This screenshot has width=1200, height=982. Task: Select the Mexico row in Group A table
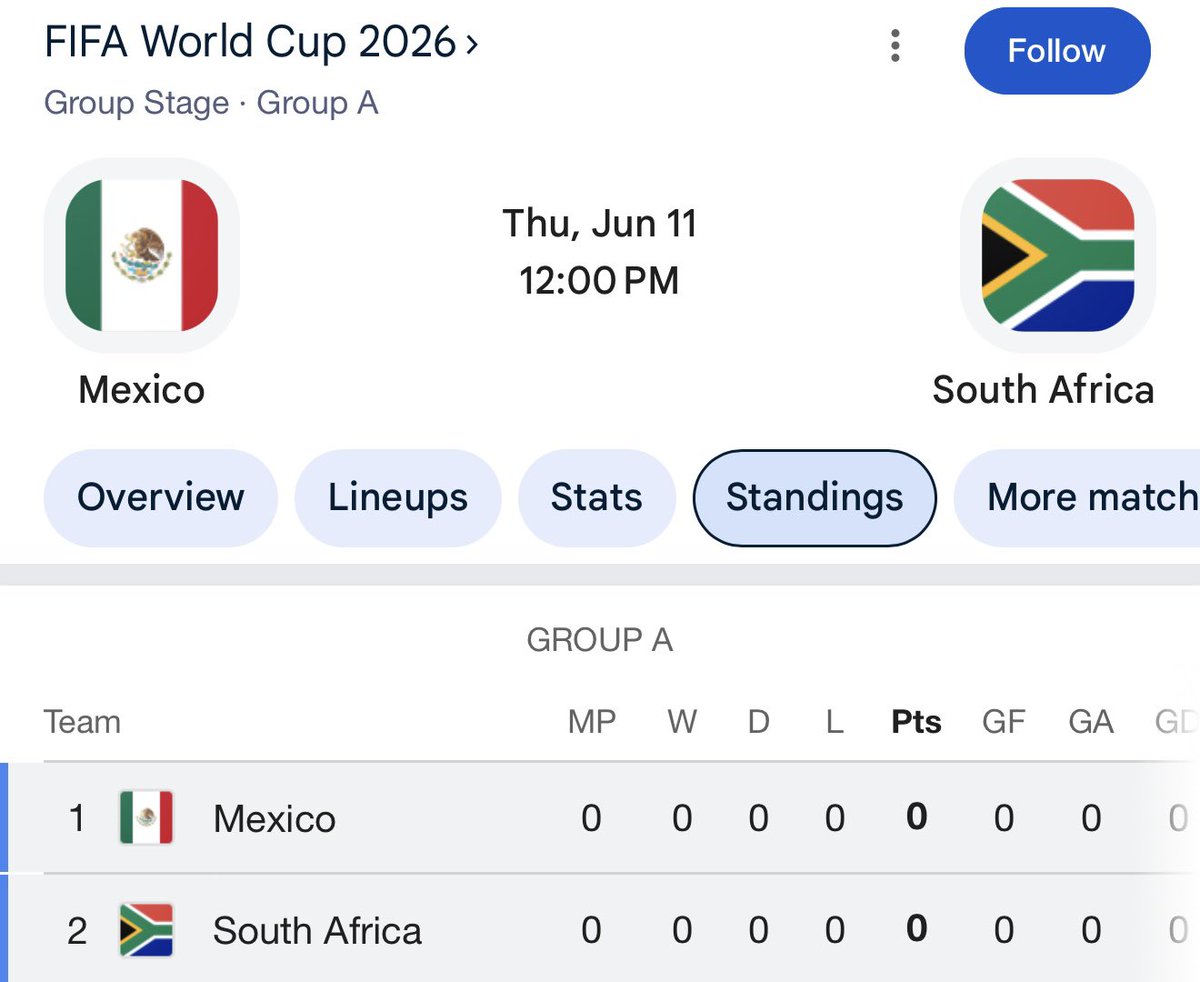(x=600, y=818)
